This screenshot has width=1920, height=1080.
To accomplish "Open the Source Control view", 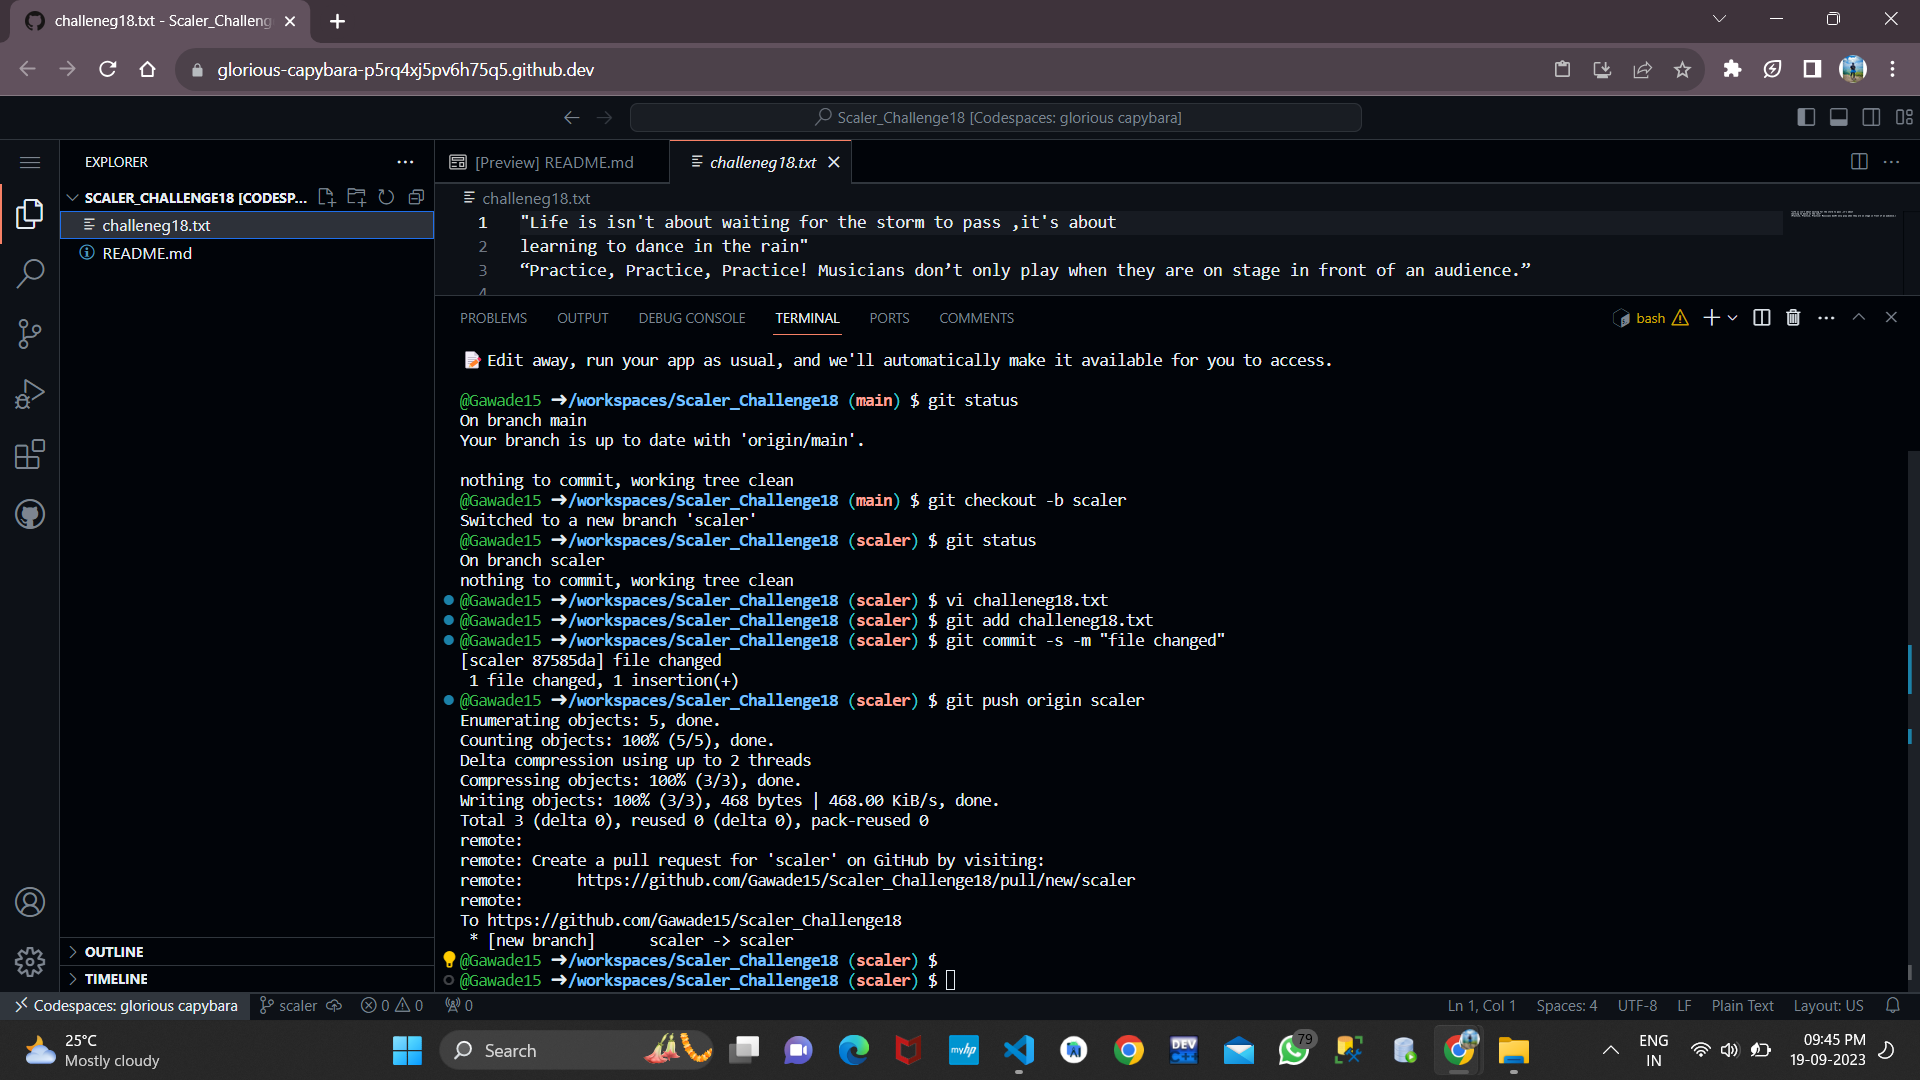I will coord(30,333).
